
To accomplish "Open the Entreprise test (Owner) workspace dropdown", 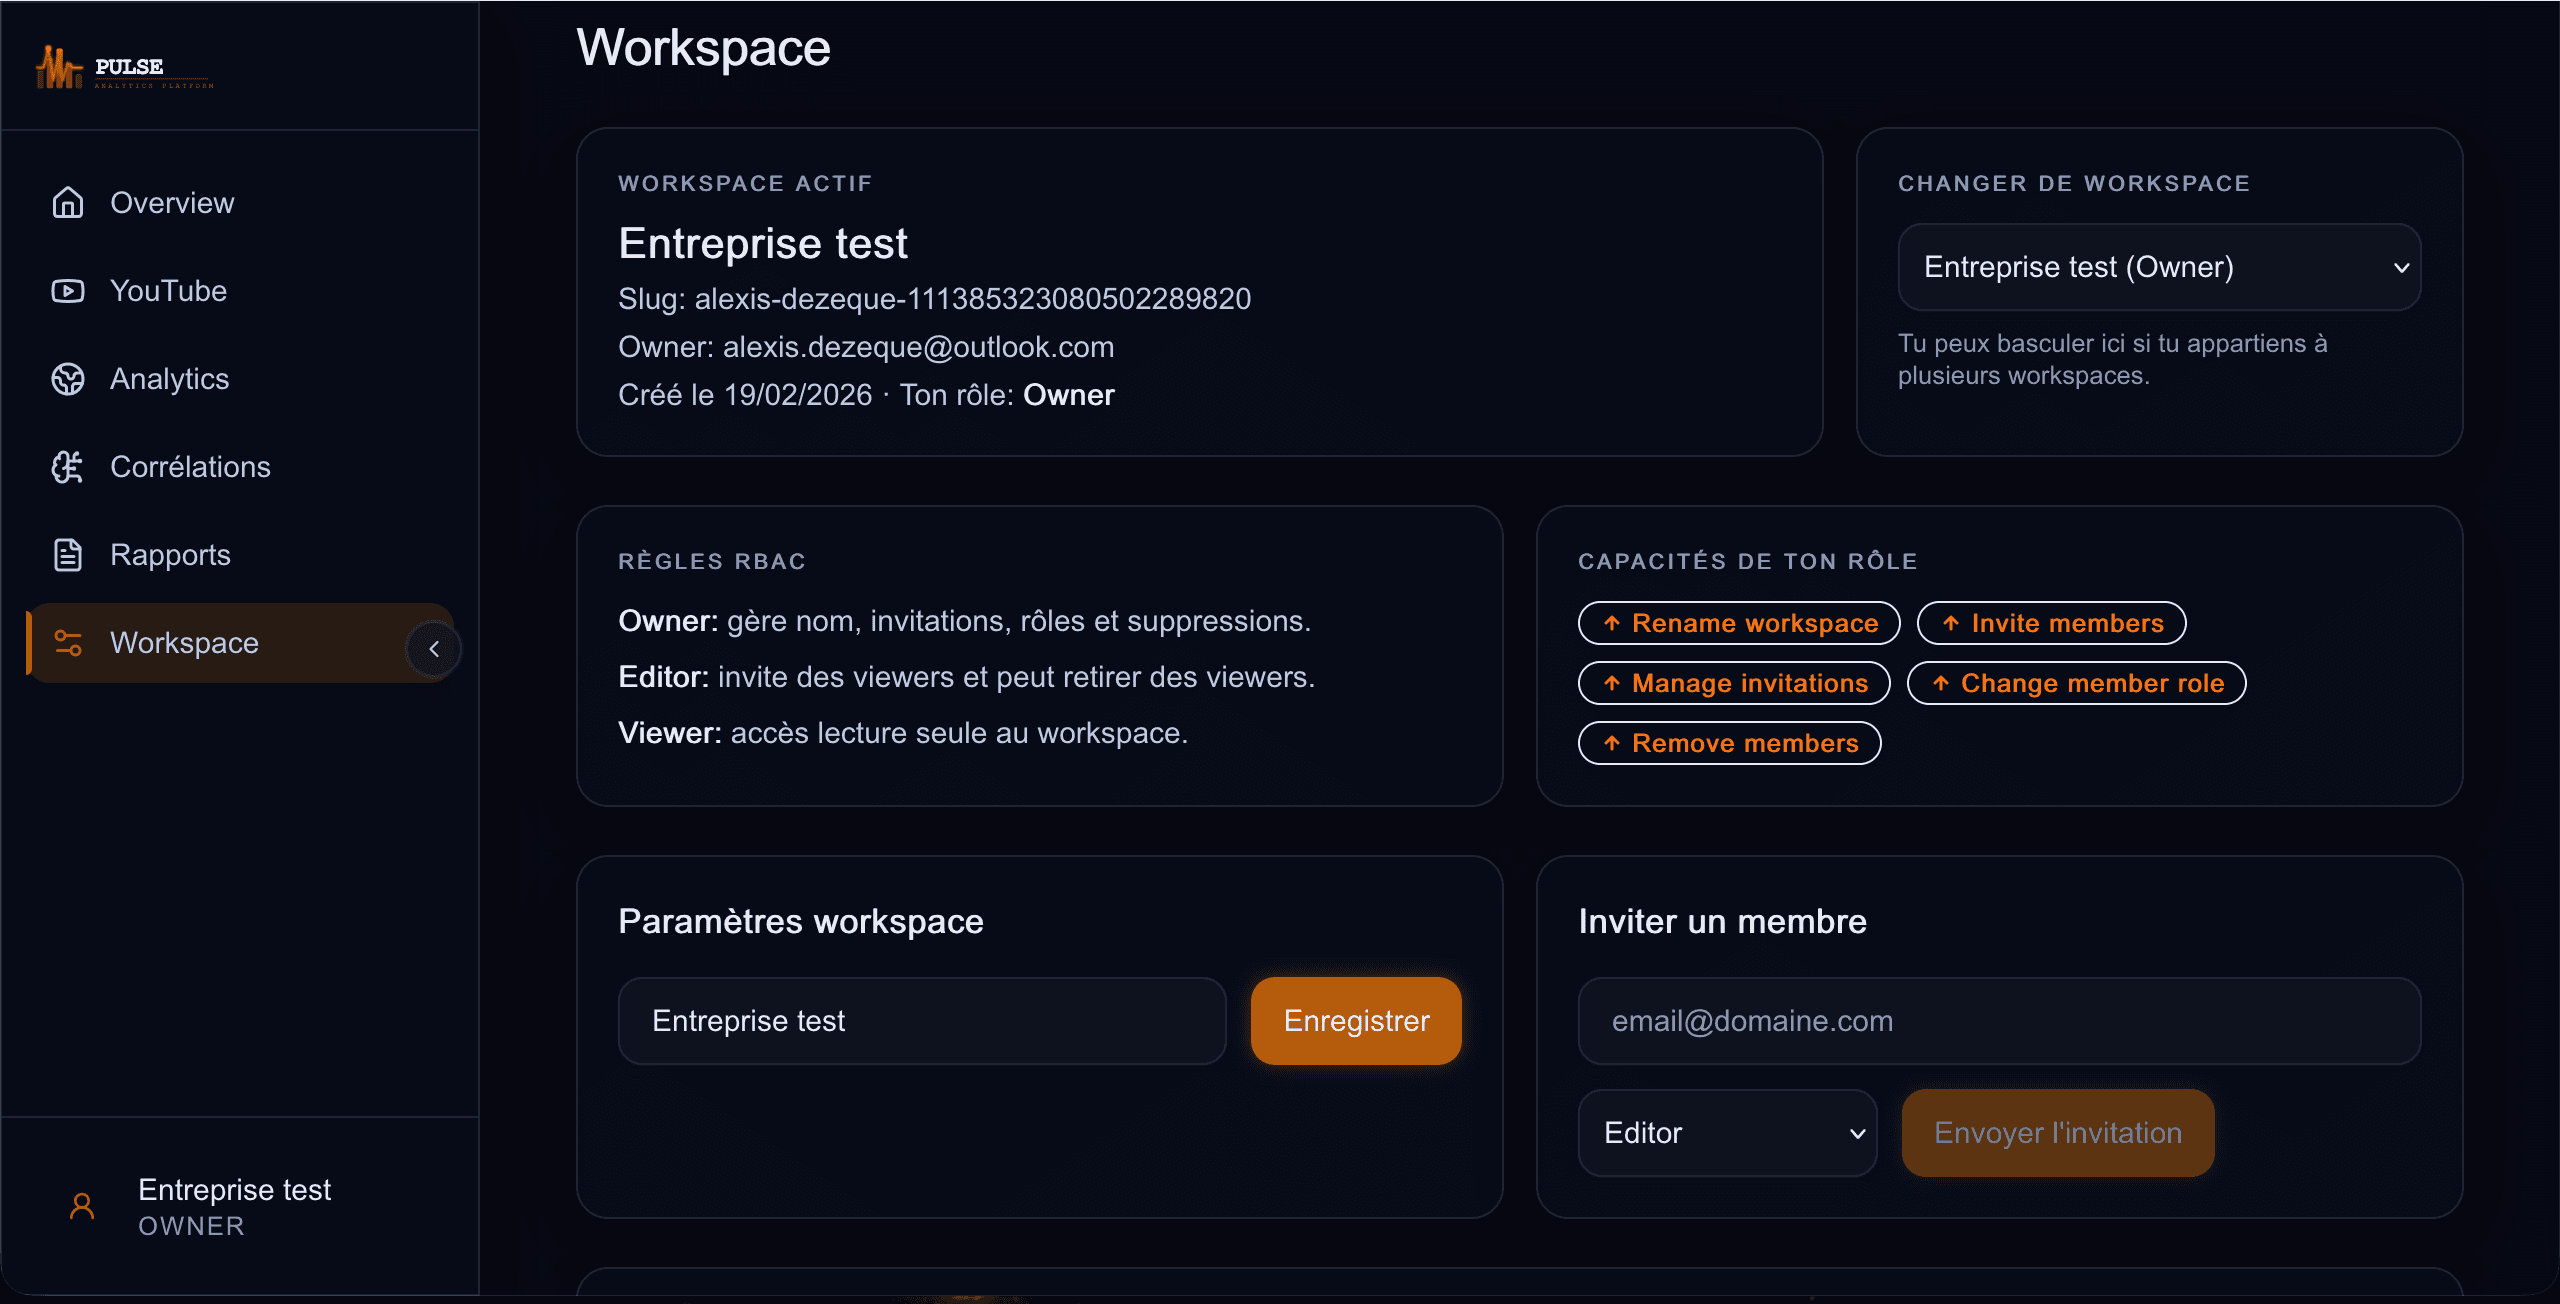I will 2158,267.
